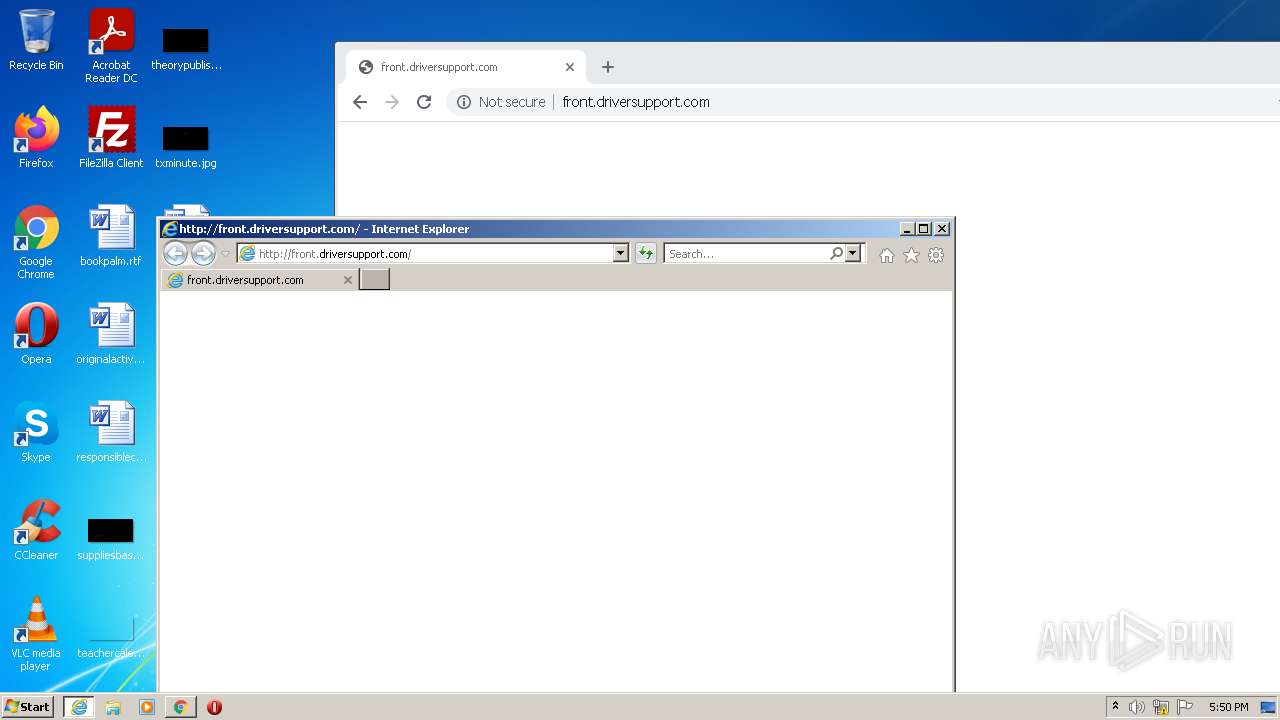
Task: Maximize the Internet Explorer window
Action: coord(924,229)
